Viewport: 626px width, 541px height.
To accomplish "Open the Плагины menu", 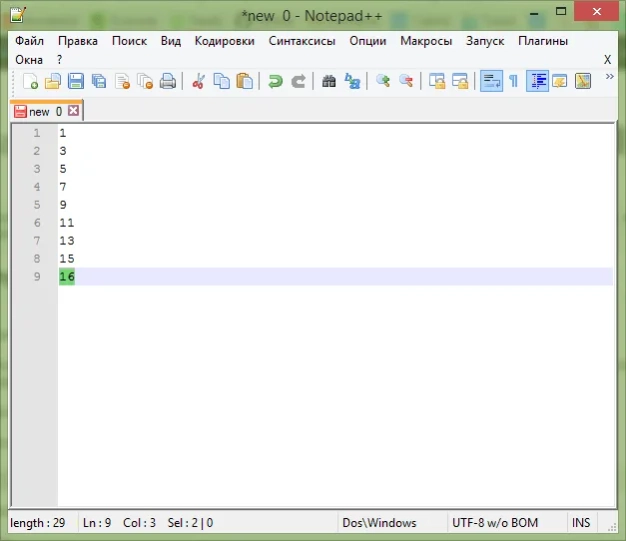I will 543,41.
